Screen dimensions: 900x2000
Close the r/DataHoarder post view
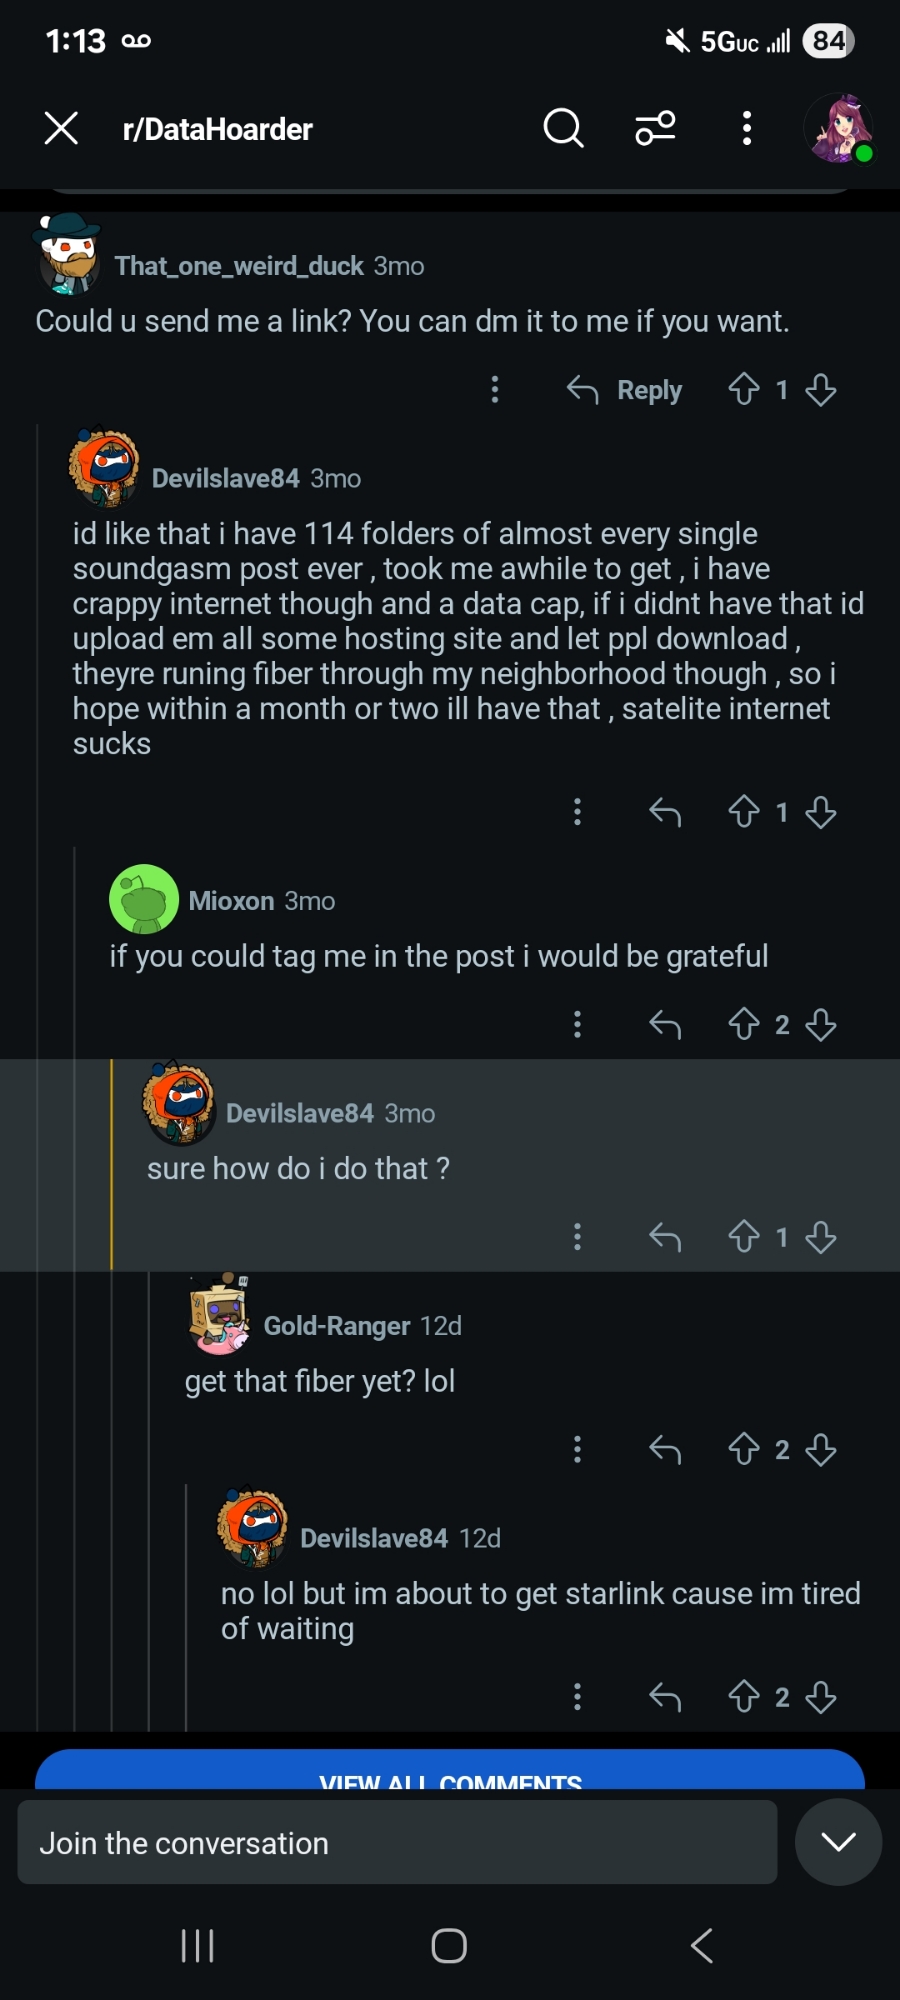[x=61, y=128]
